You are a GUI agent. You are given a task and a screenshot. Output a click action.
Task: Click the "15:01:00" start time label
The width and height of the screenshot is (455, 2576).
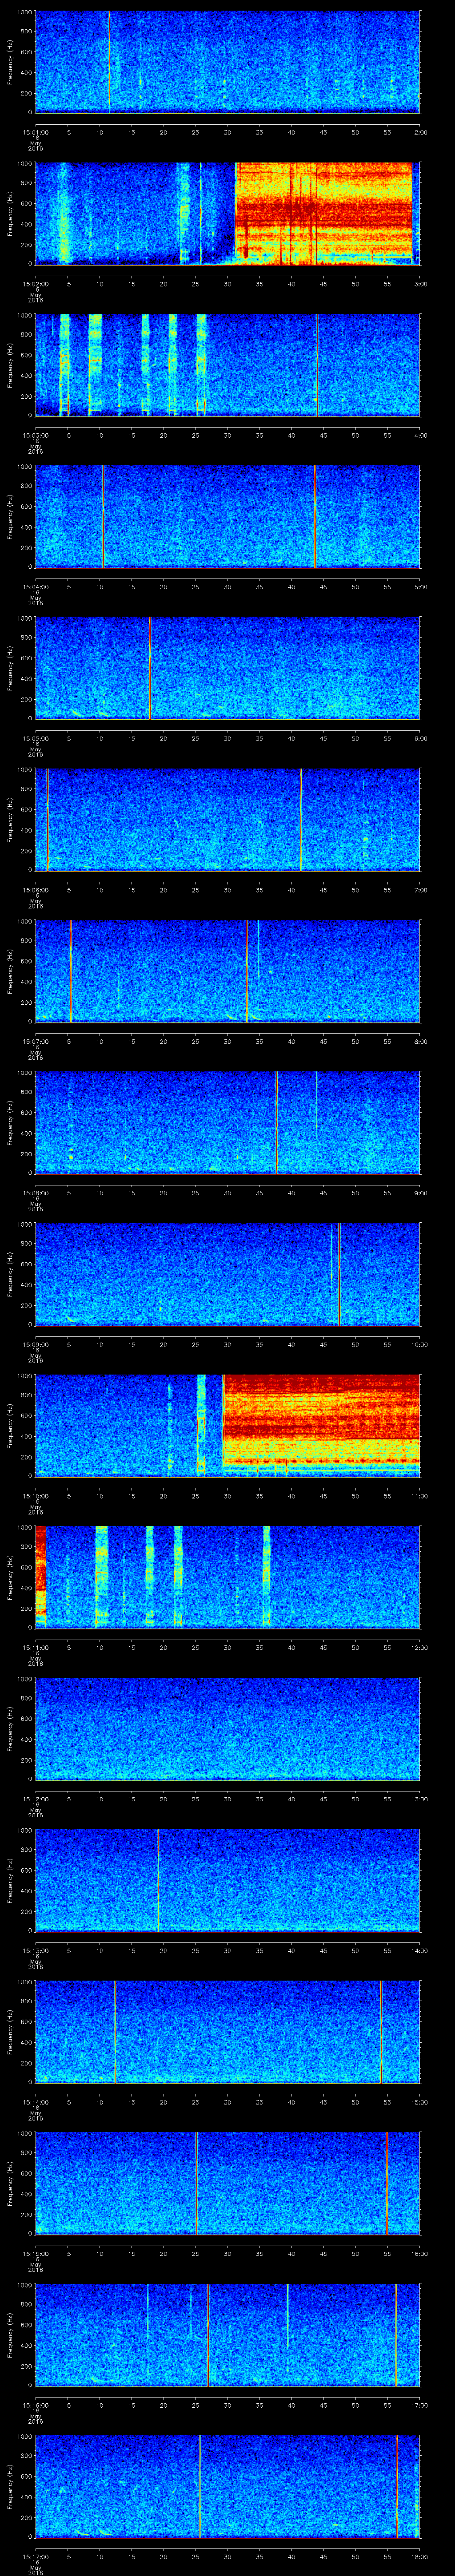35,132
